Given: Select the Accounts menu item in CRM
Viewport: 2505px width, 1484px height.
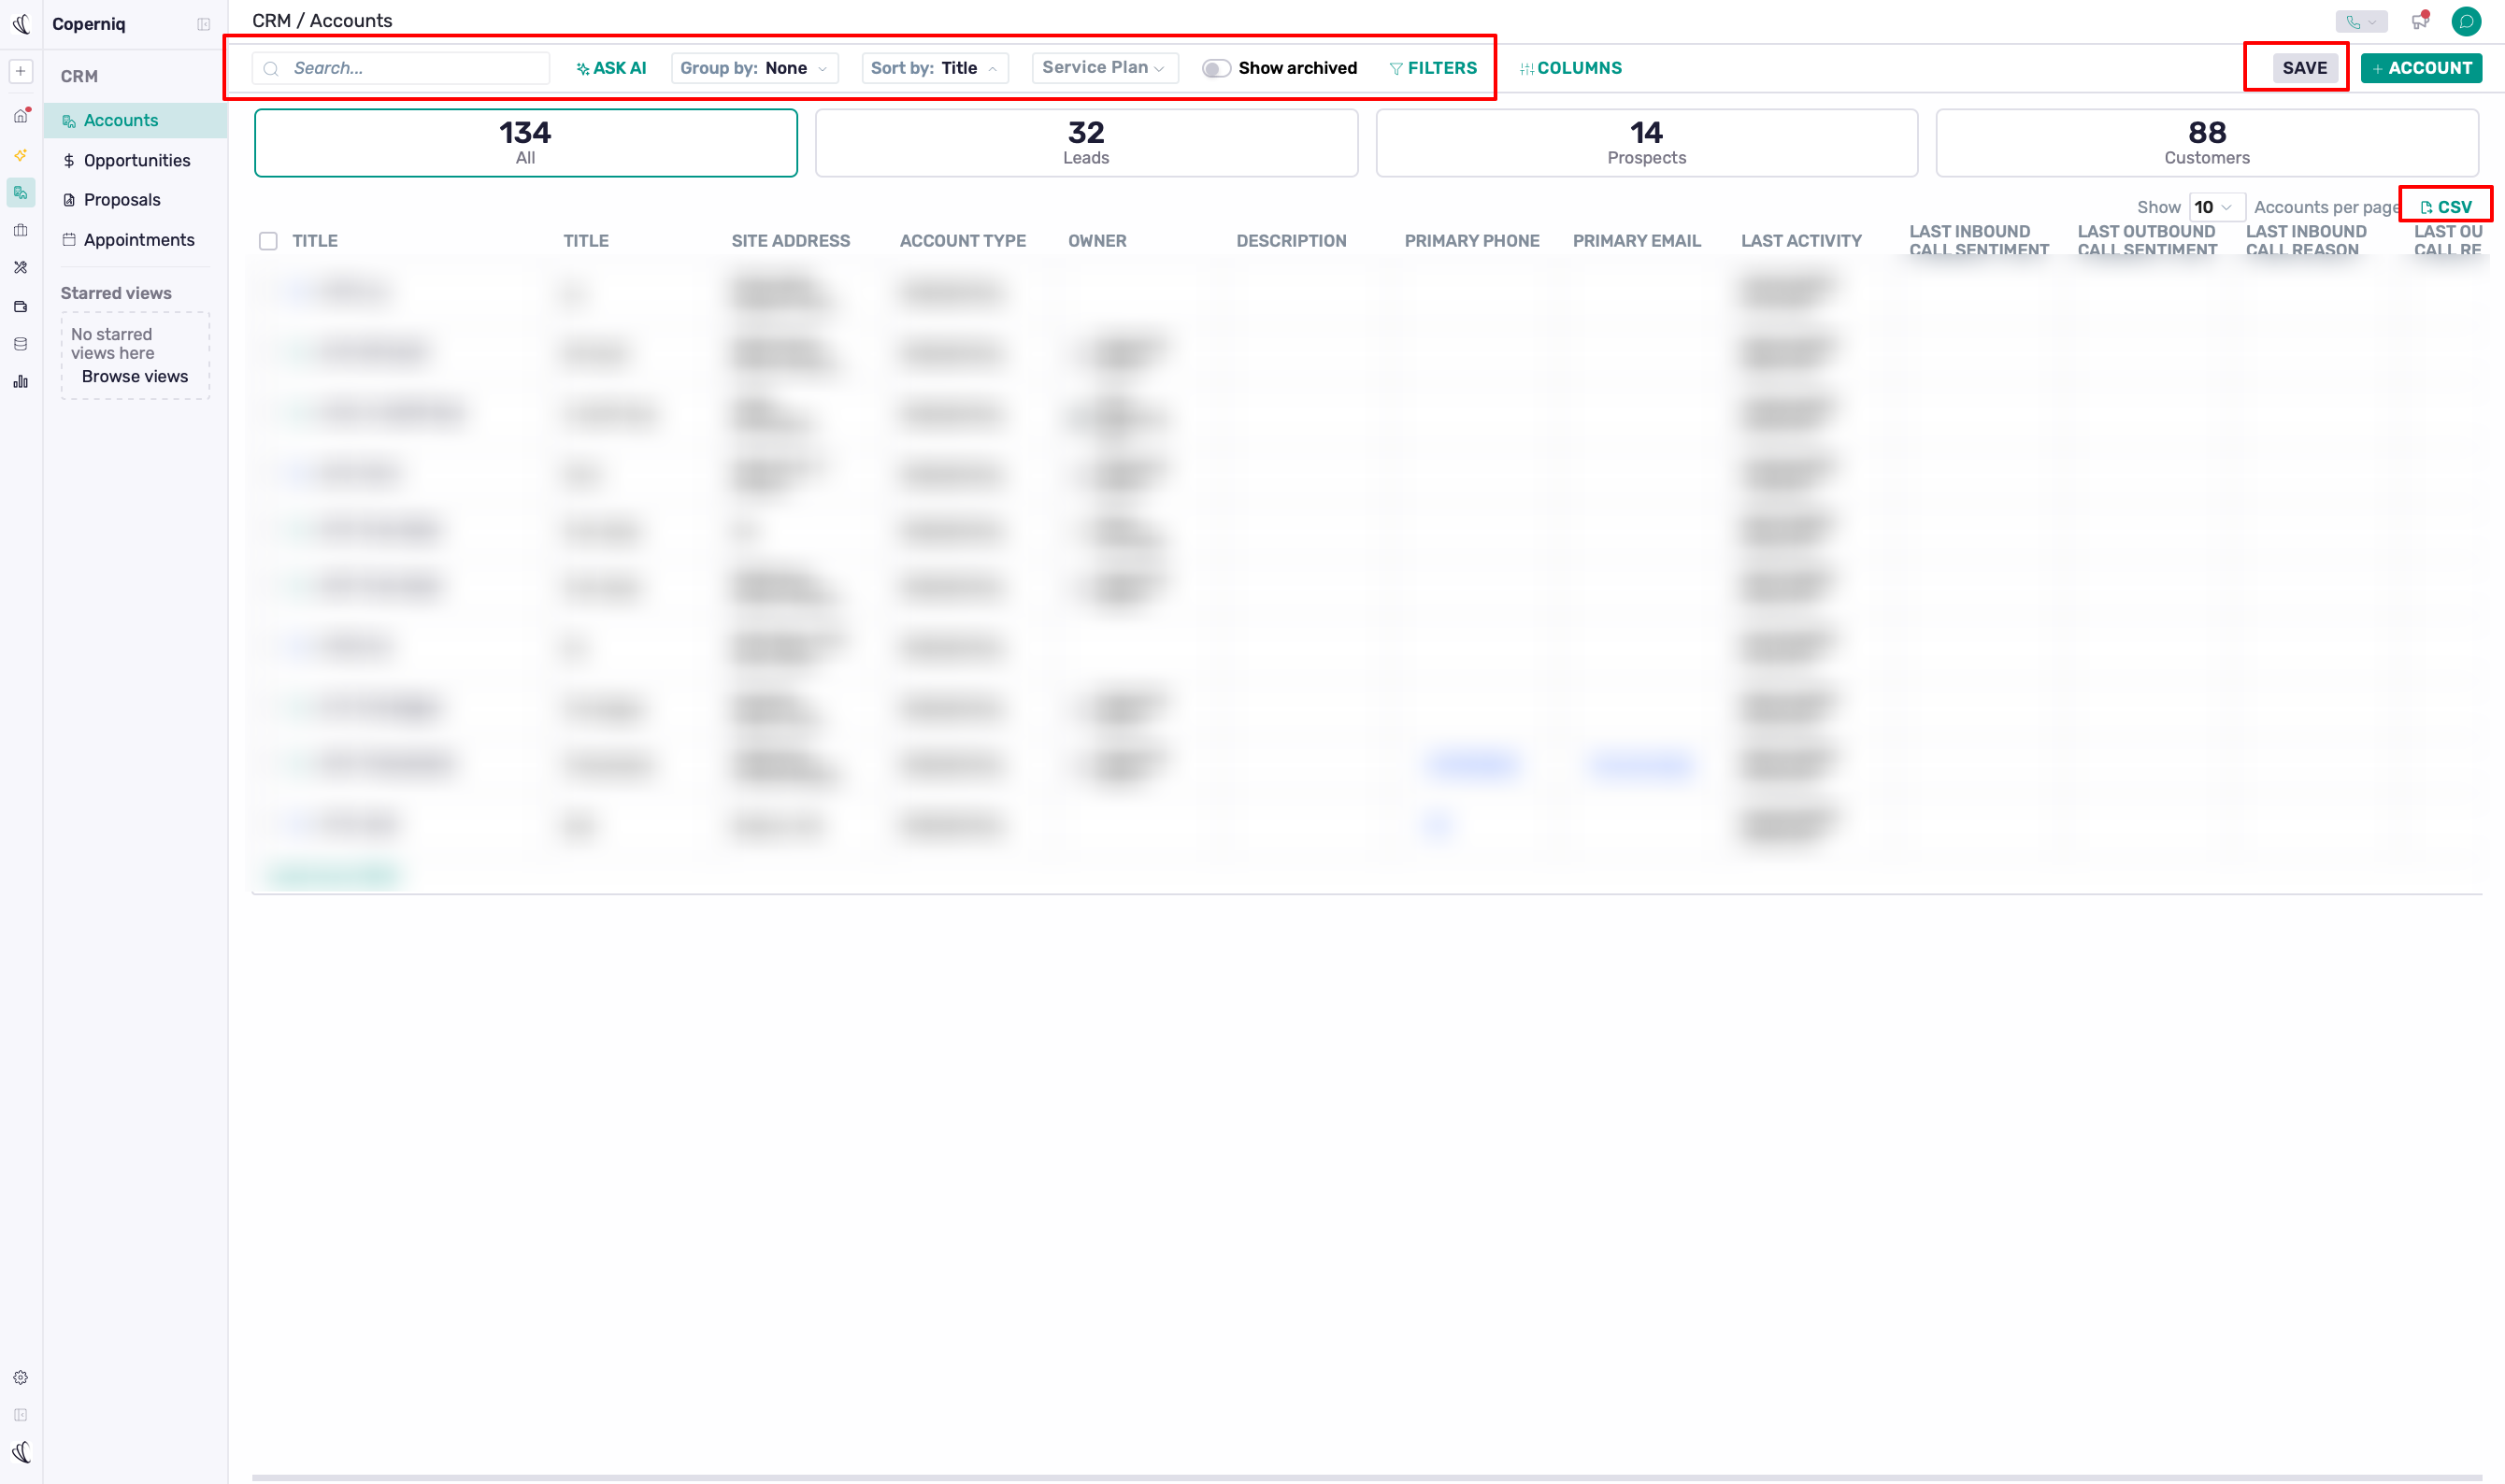Looking at the screenshot, I should click(135, 120).
